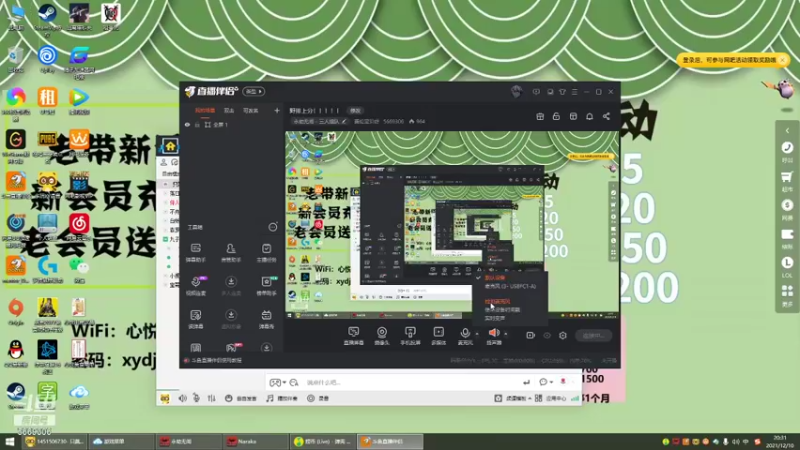
Task: Open the 弹幕秀 tool in toolbox
Action: (266, 319)
